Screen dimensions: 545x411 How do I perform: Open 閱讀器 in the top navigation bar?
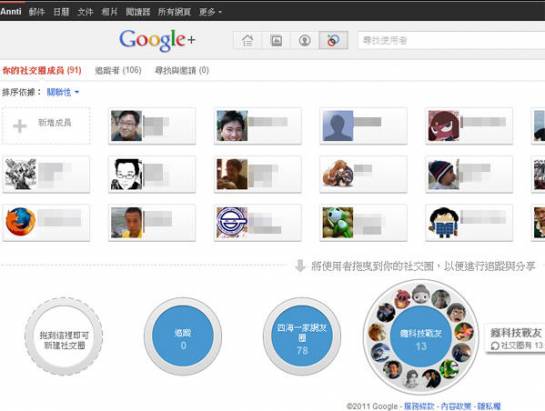coord(138,12)
